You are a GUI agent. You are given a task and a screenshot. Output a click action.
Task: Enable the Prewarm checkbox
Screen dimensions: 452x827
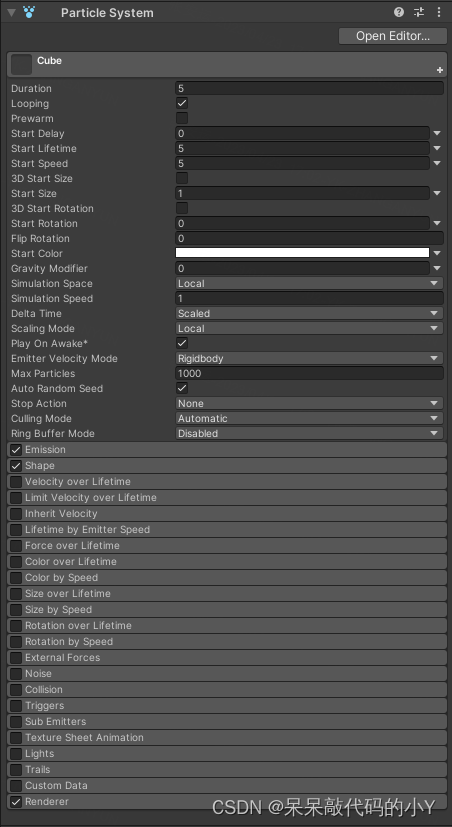pyautogui.click(x=182, y=118)
